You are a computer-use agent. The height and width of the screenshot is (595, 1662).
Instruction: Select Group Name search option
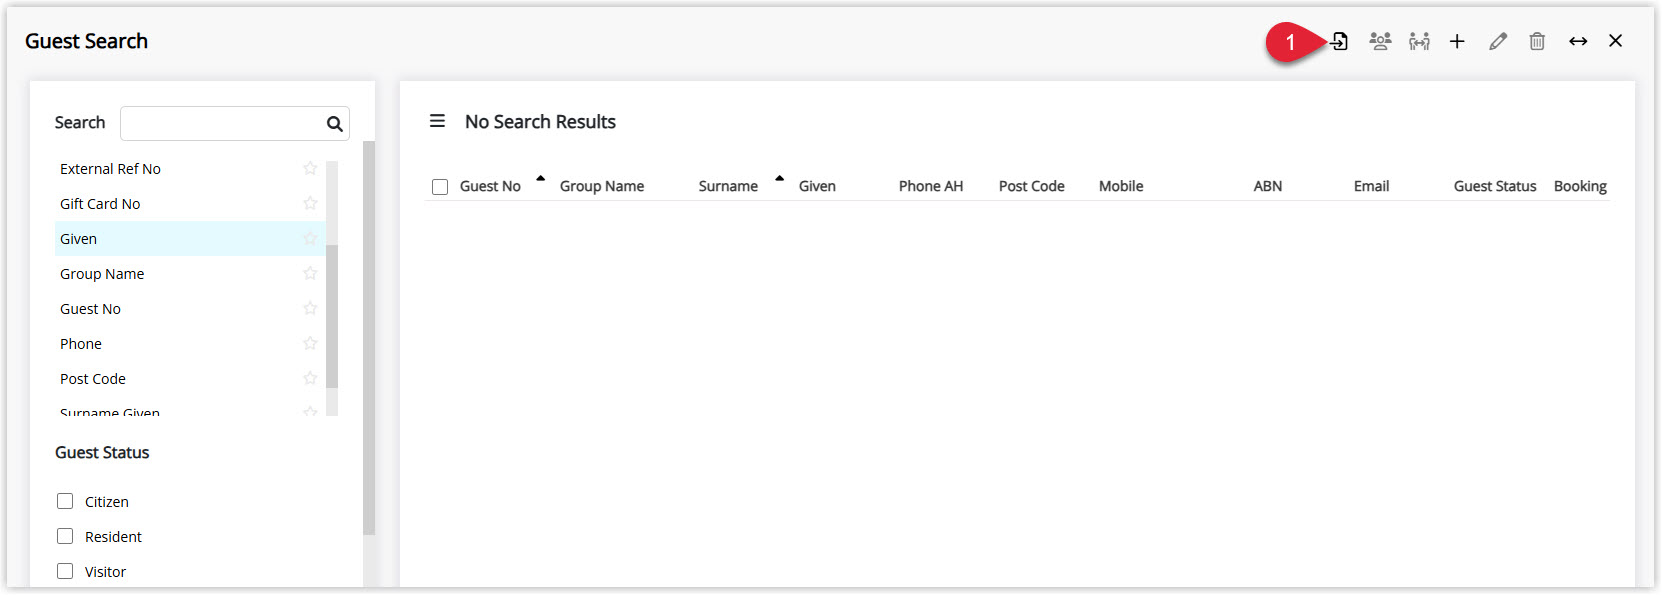(x=190, y=274)
